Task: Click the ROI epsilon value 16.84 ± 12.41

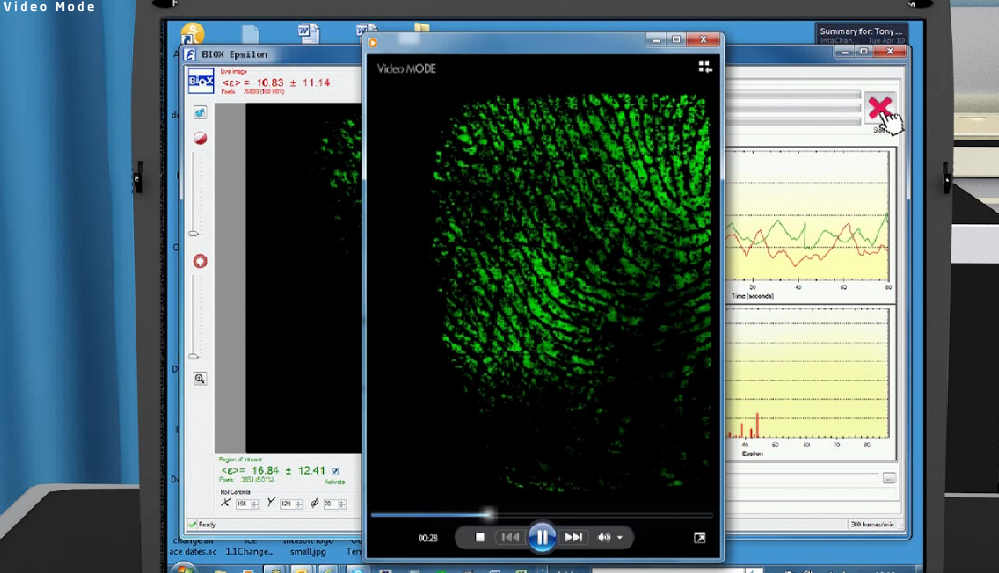Action: [273, 471]
